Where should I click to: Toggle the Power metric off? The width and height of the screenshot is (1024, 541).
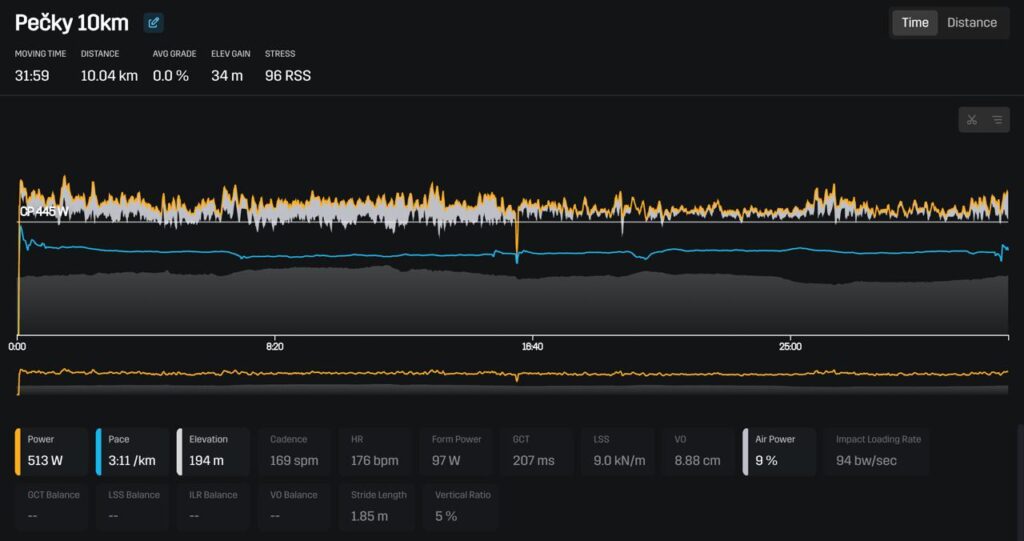pyautogui.click(x=51, y=451)
